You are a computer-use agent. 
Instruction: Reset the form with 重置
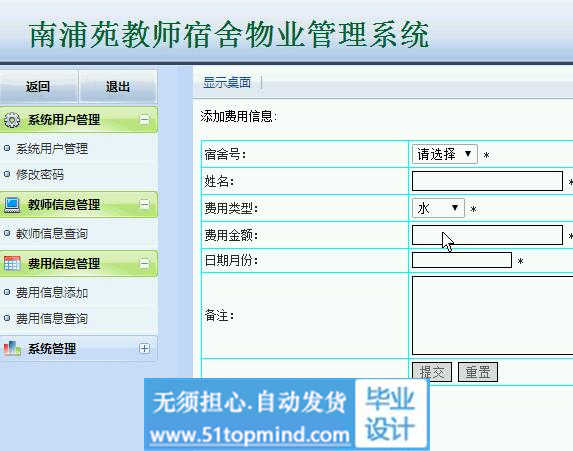click(x=478, y=372)
